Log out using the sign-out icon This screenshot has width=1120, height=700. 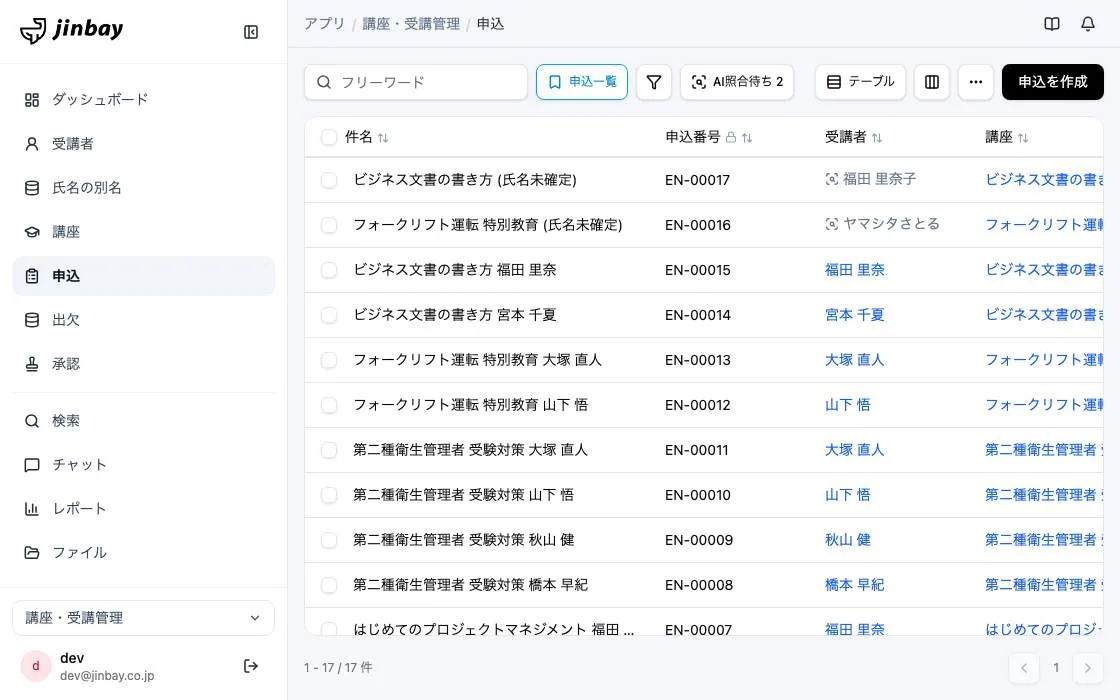251,666
